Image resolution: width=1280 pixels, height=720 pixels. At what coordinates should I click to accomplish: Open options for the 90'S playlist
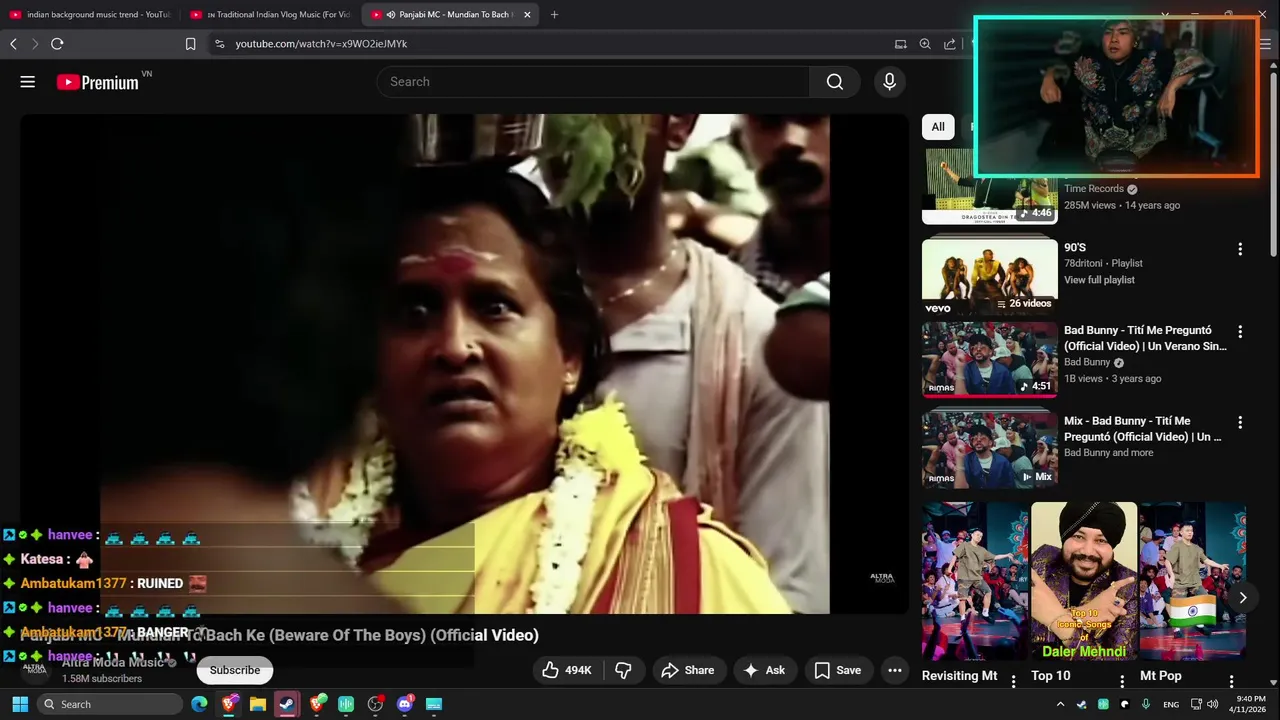(1240, 249)
